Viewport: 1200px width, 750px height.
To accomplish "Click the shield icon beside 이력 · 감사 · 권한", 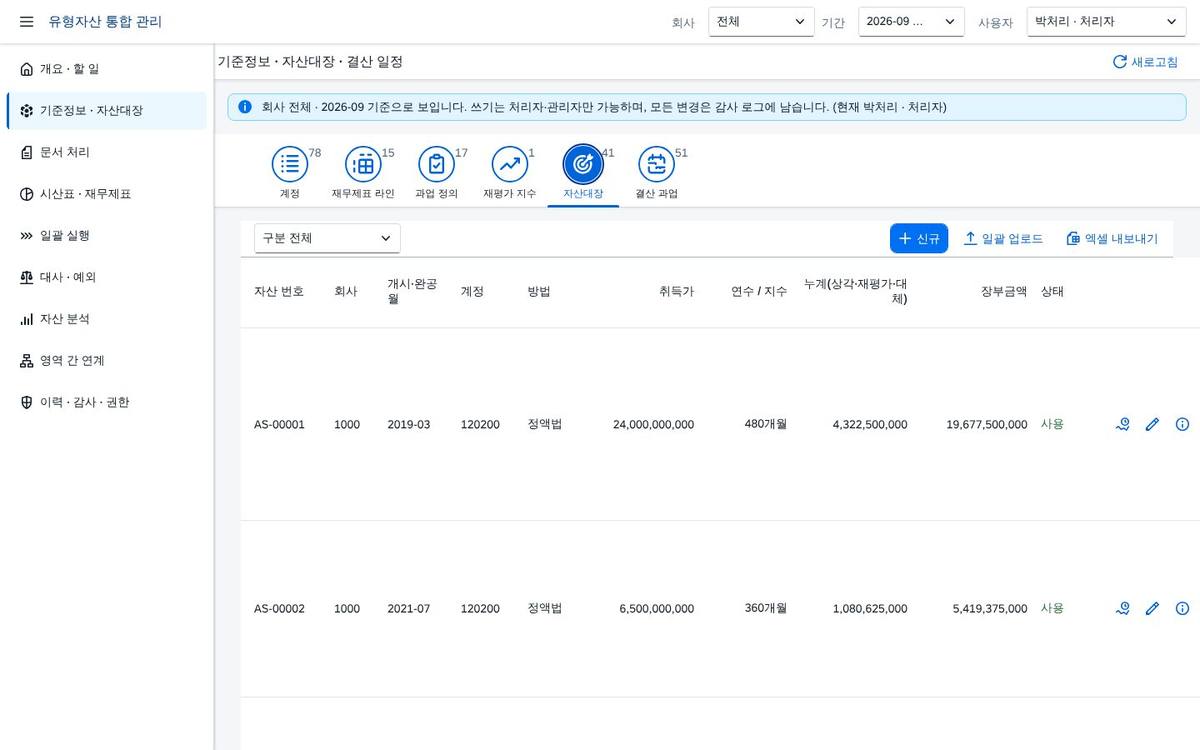I will click(x=27, y=402).
